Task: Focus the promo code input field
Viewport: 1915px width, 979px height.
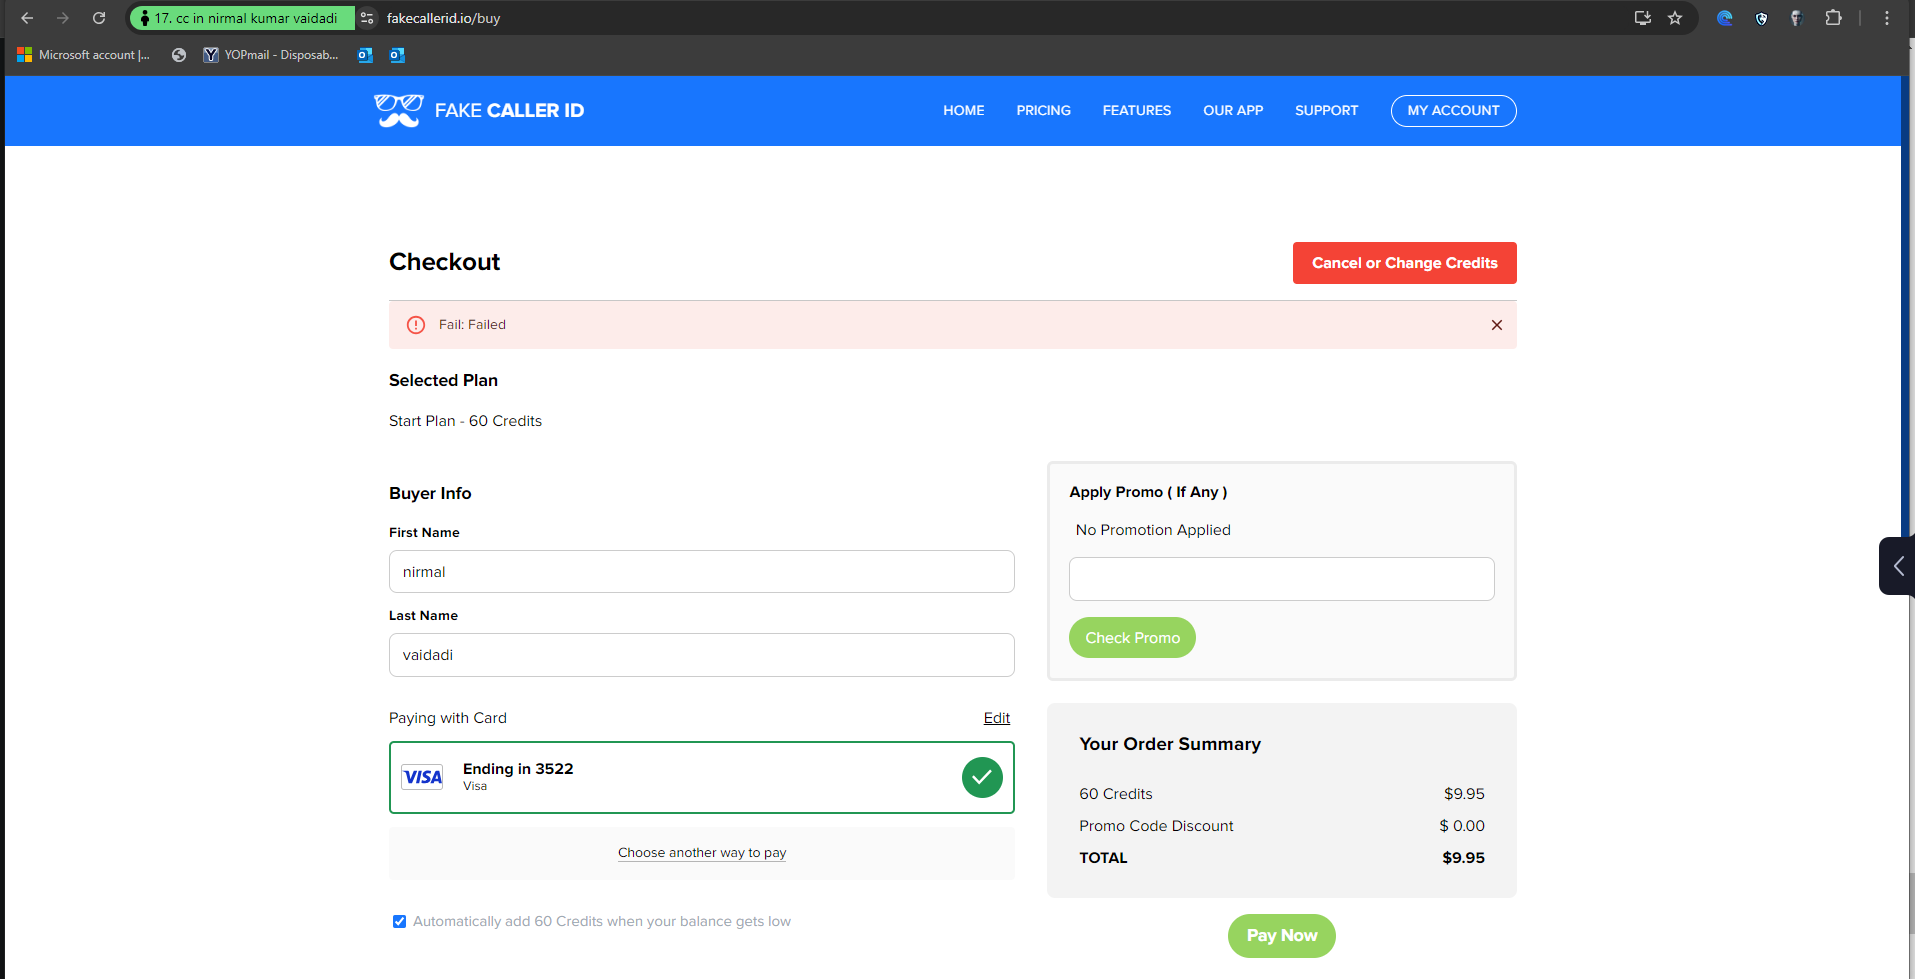Action: pyautogui.click(x=1281, y=579)
